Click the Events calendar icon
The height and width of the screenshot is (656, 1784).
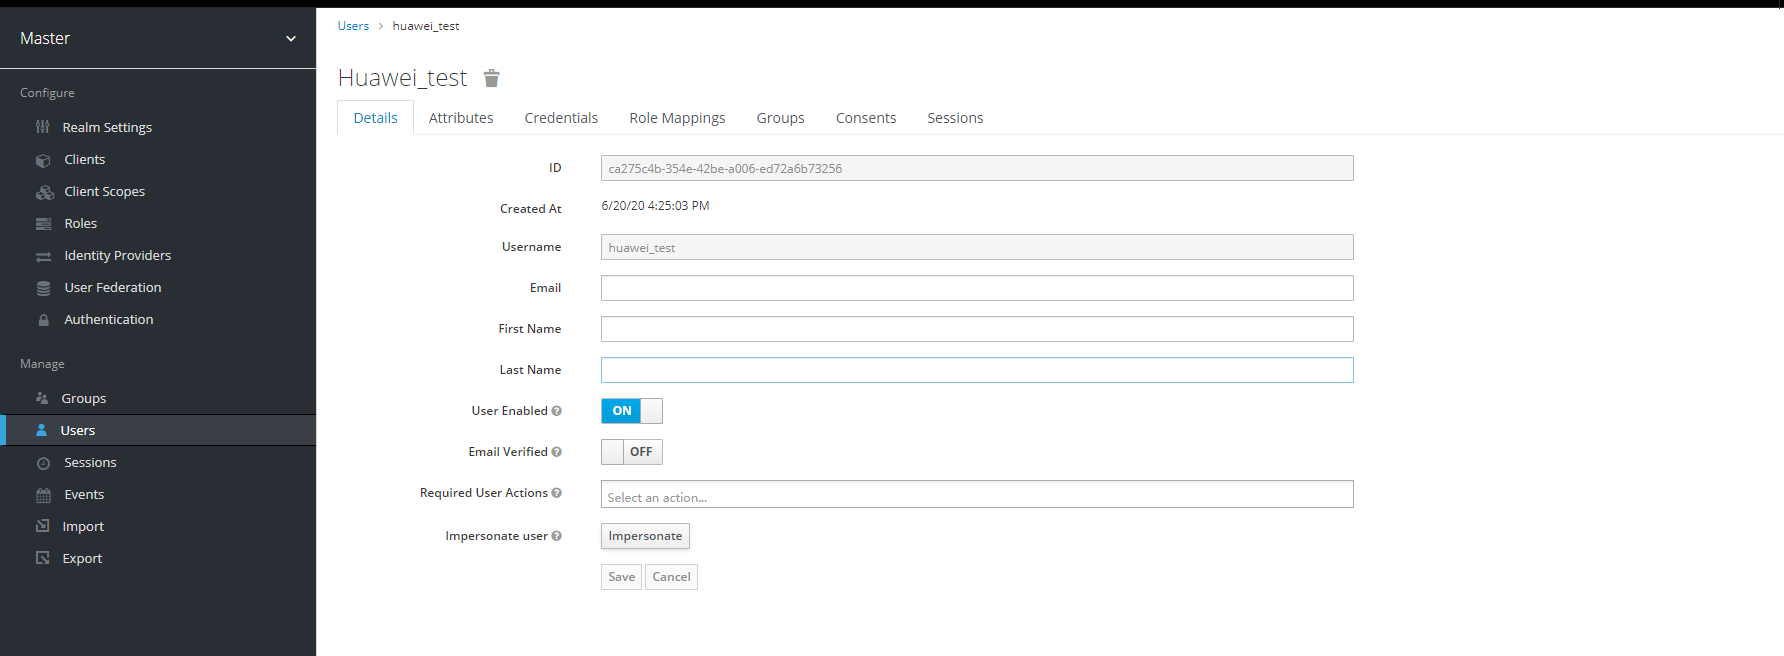pyautogui.click(x=43, y=495)
